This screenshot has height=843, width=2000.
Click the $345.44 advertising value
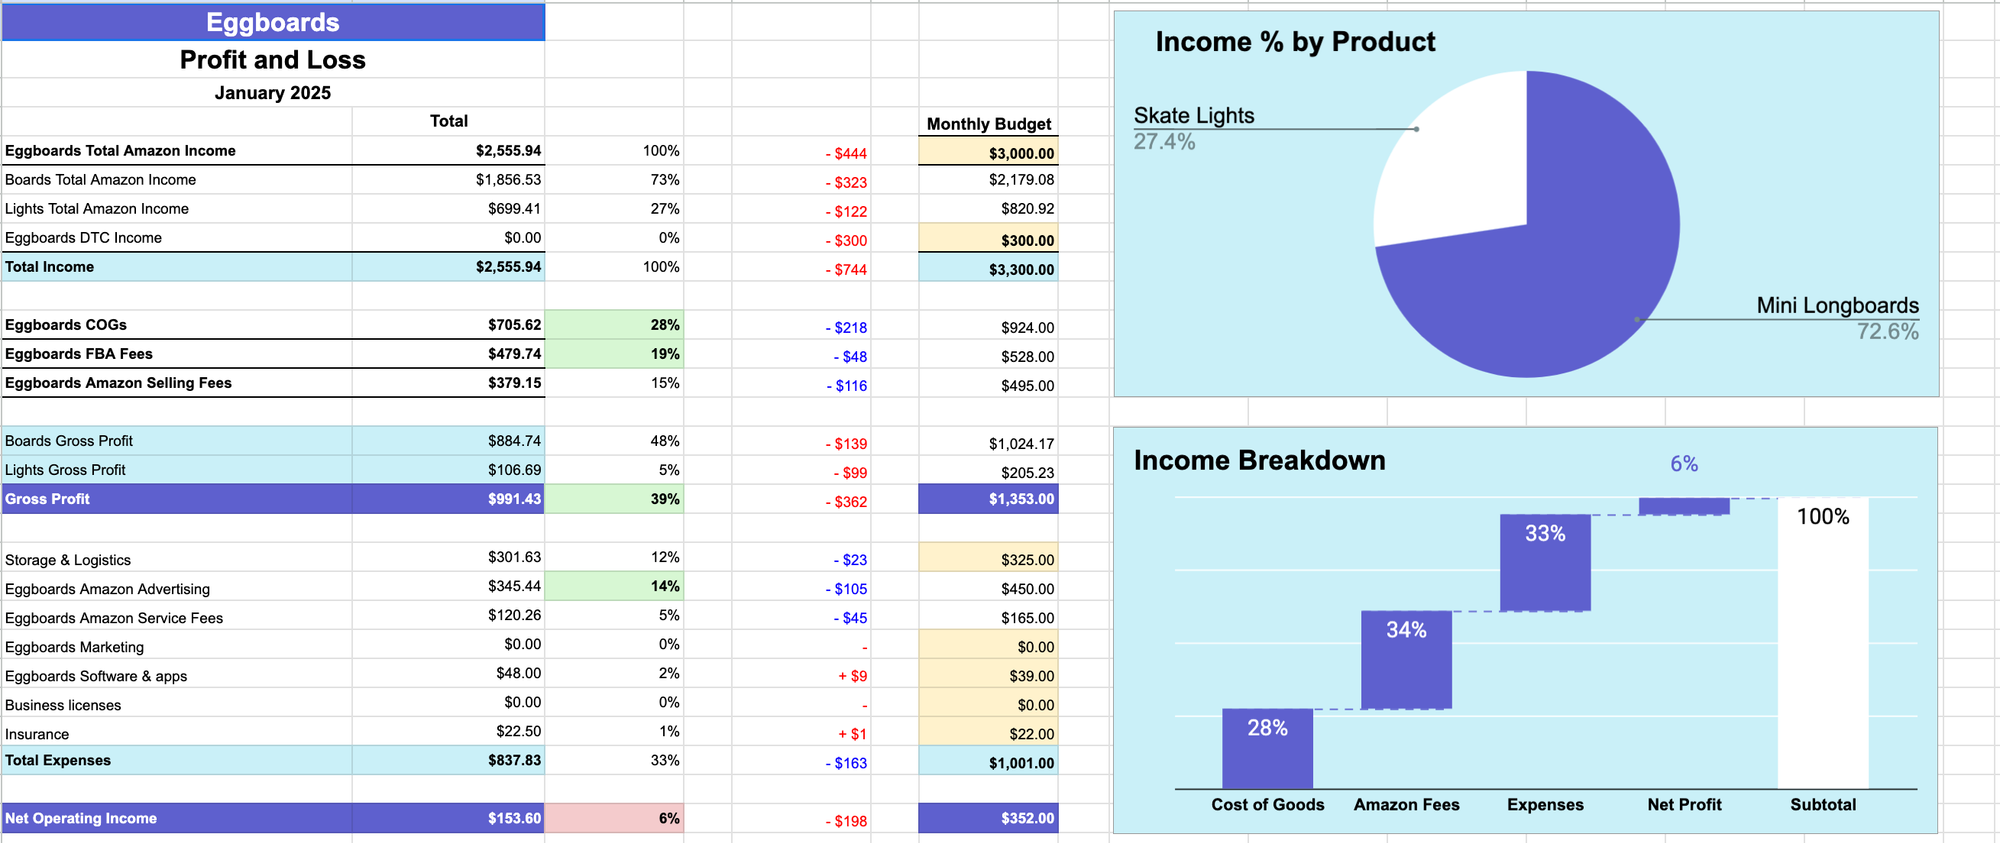click(x=514, y=586)
